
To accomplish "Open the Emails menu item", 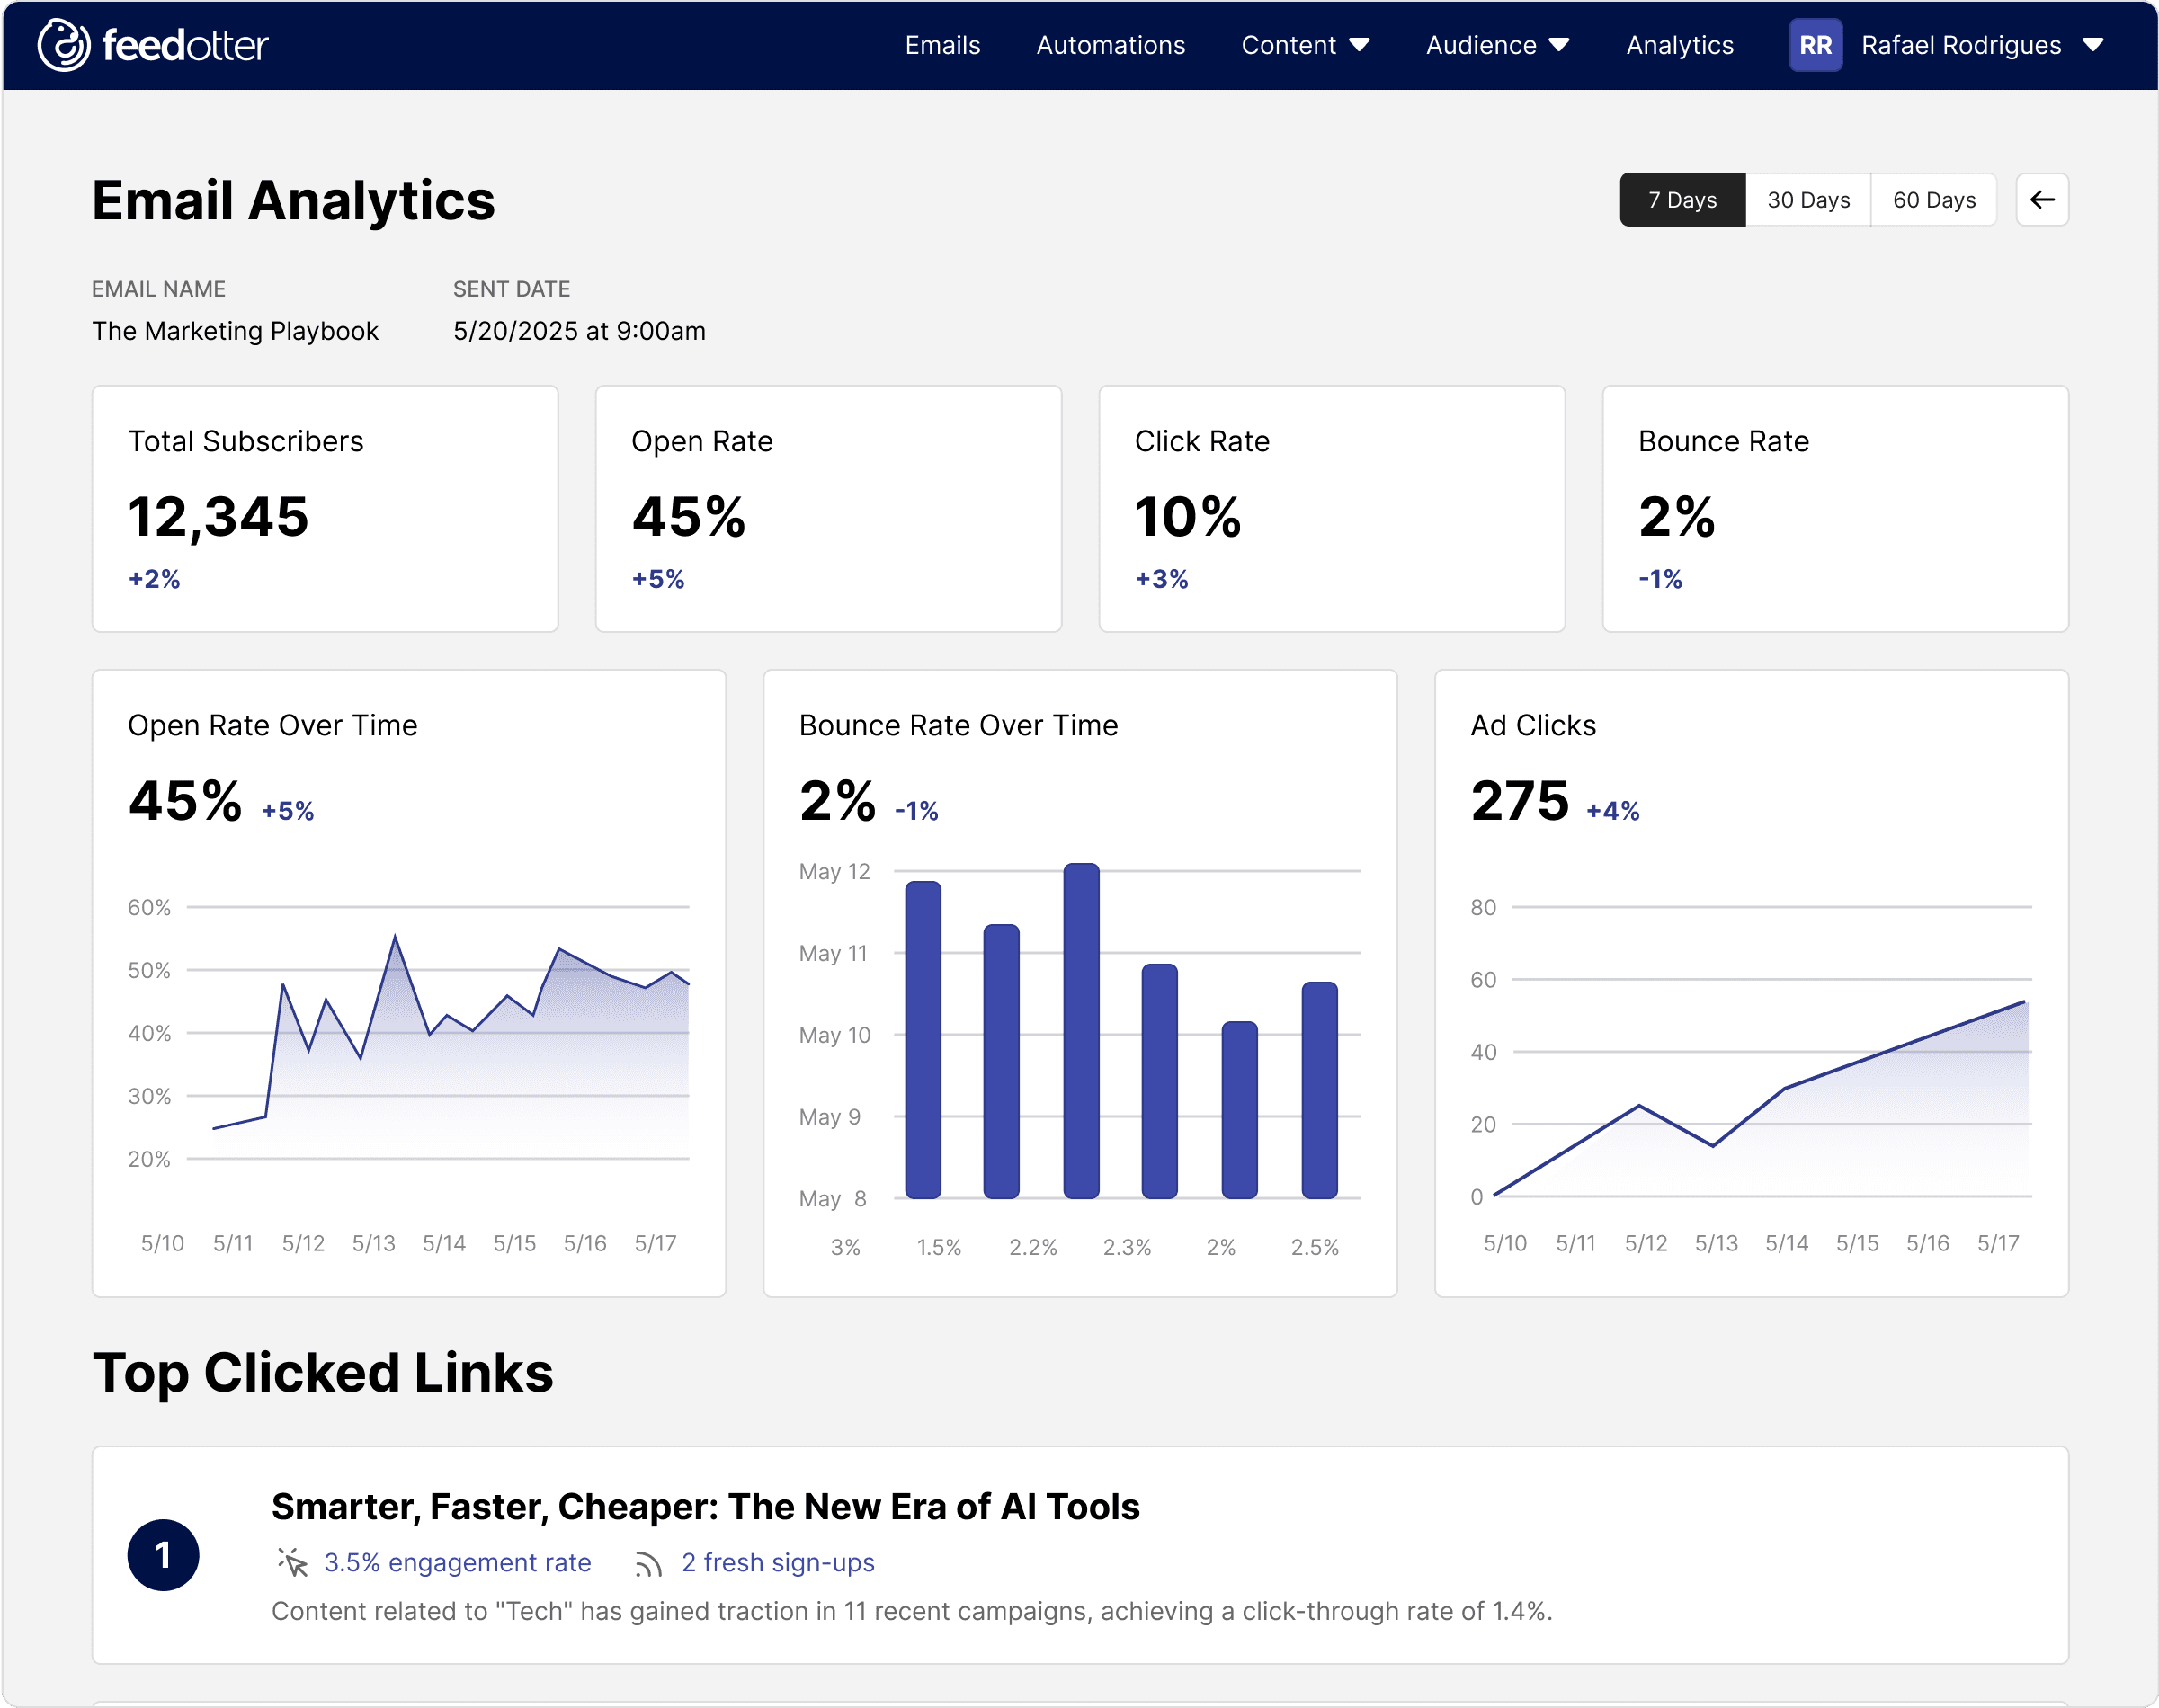I will [942, 45].
